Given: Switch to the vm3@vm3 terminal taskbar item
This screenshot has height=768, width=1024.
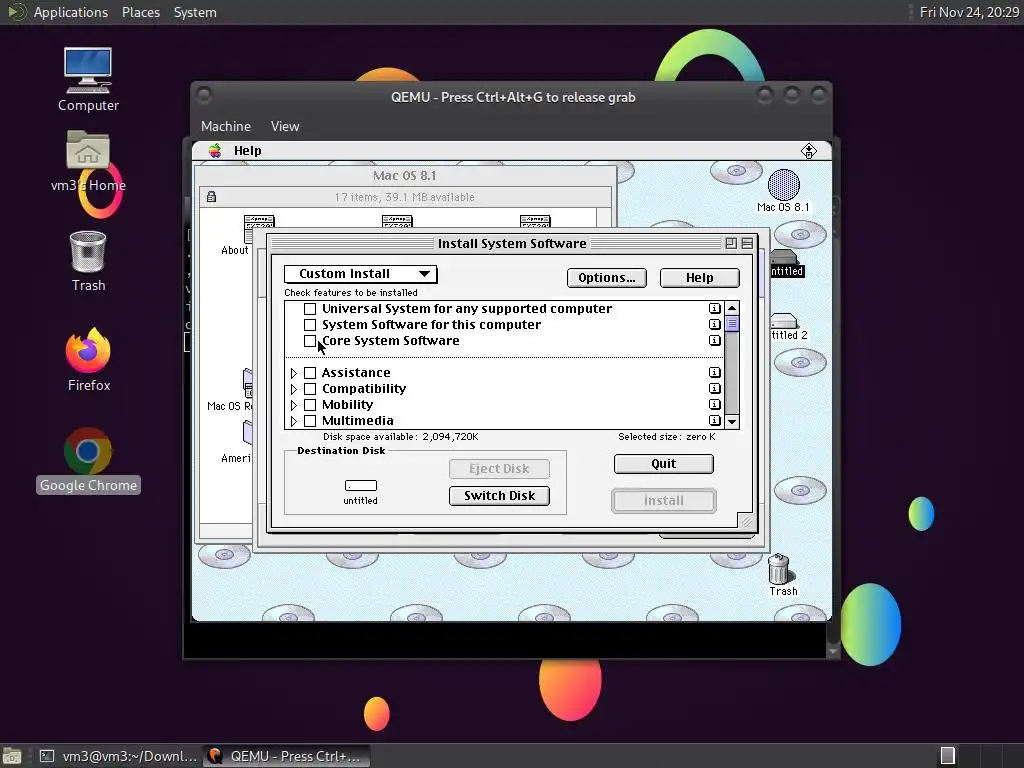Looking at the screenshot, I should [x=118, y=756].
